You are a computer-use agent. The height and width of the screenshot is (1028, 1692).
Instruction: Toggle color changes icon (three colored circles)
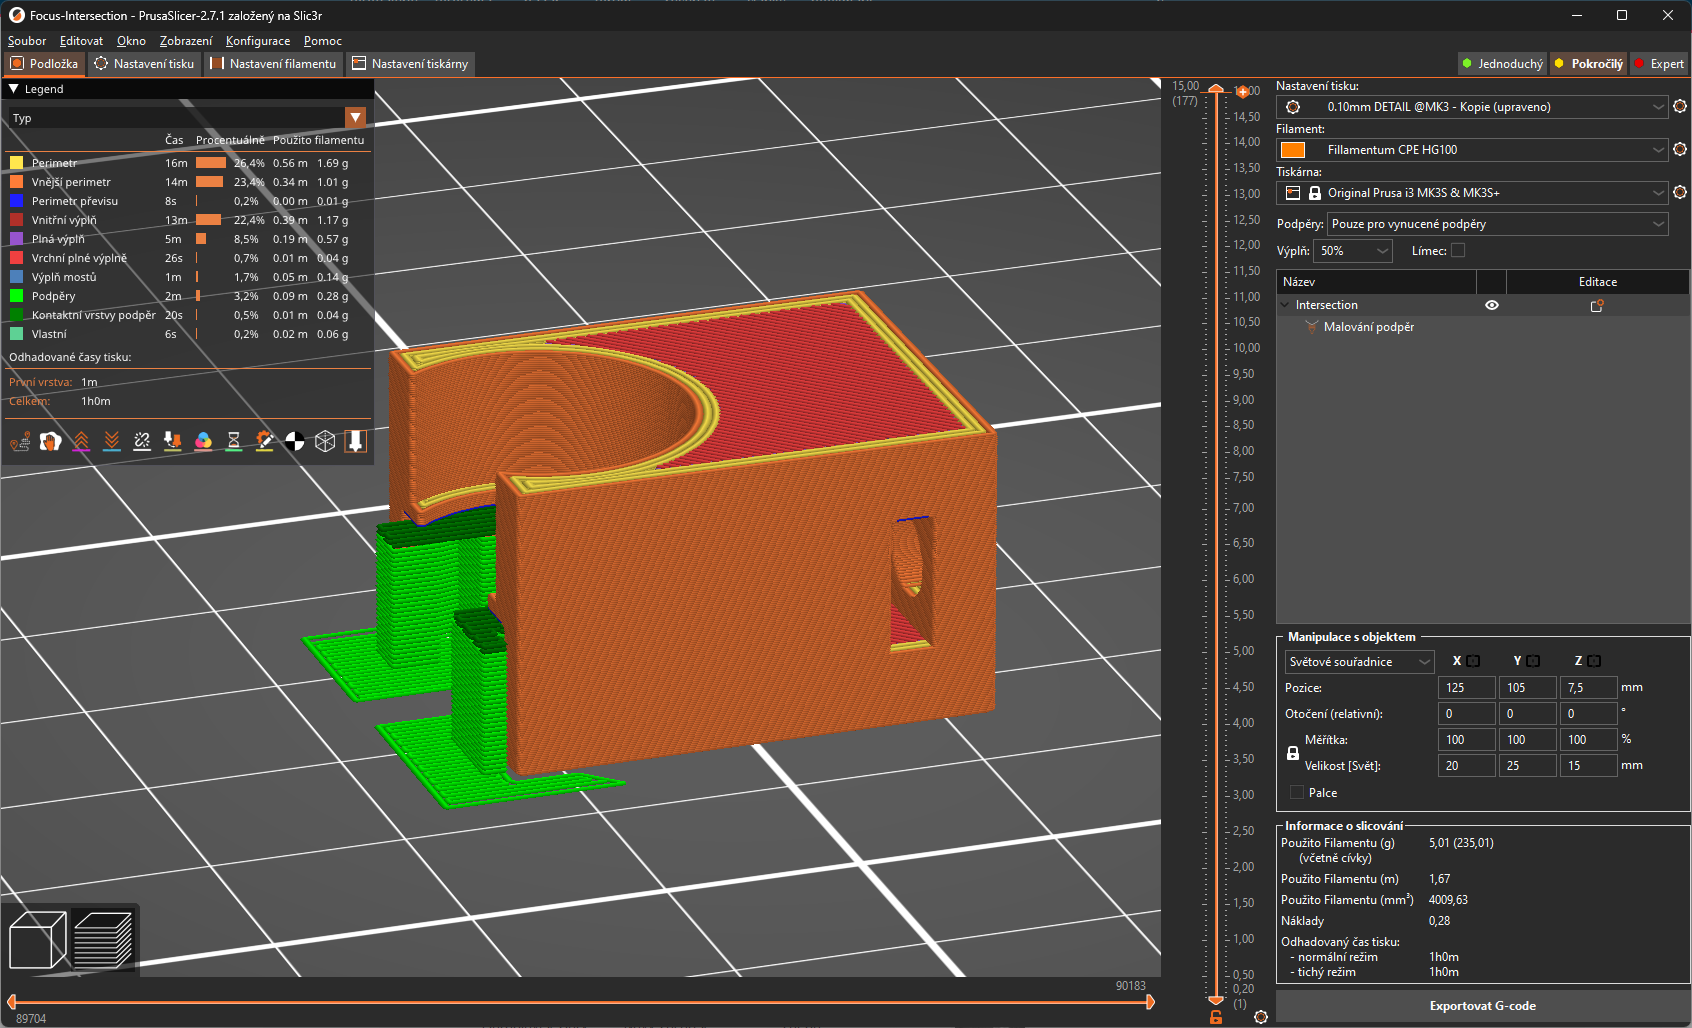point(203,441)
